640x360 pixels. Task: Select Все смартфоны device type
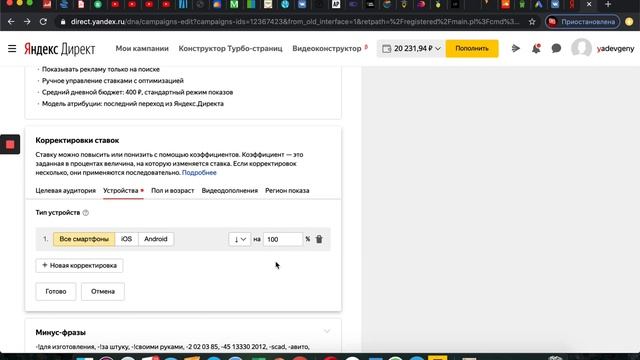(x=84, y=239)
